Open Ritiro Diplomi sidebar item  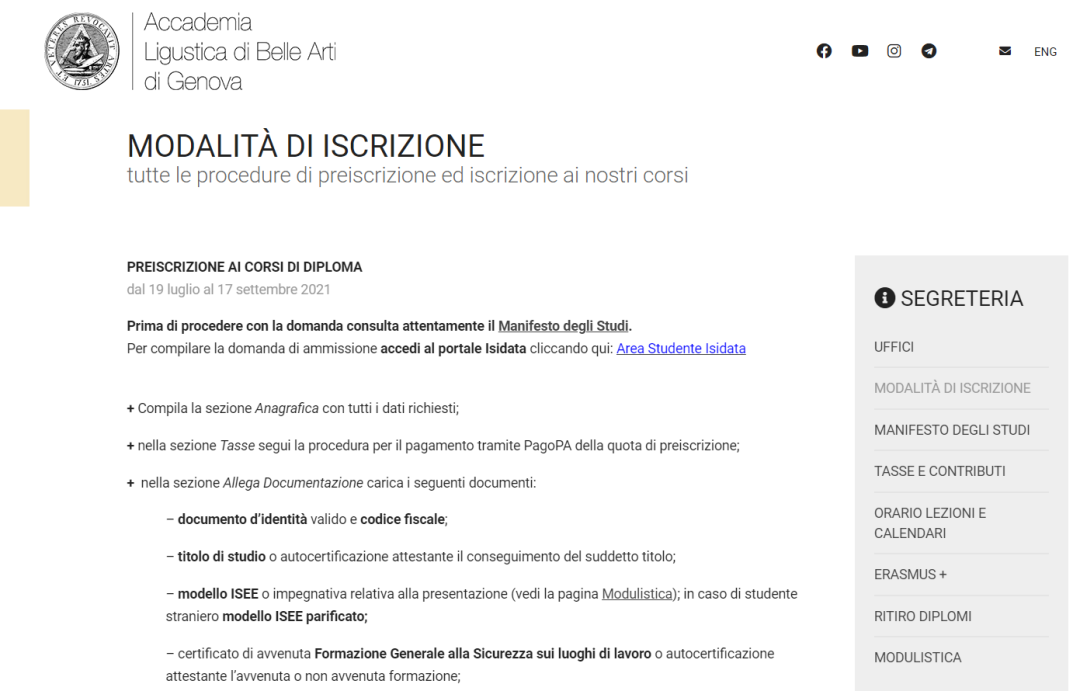[922, 616]
